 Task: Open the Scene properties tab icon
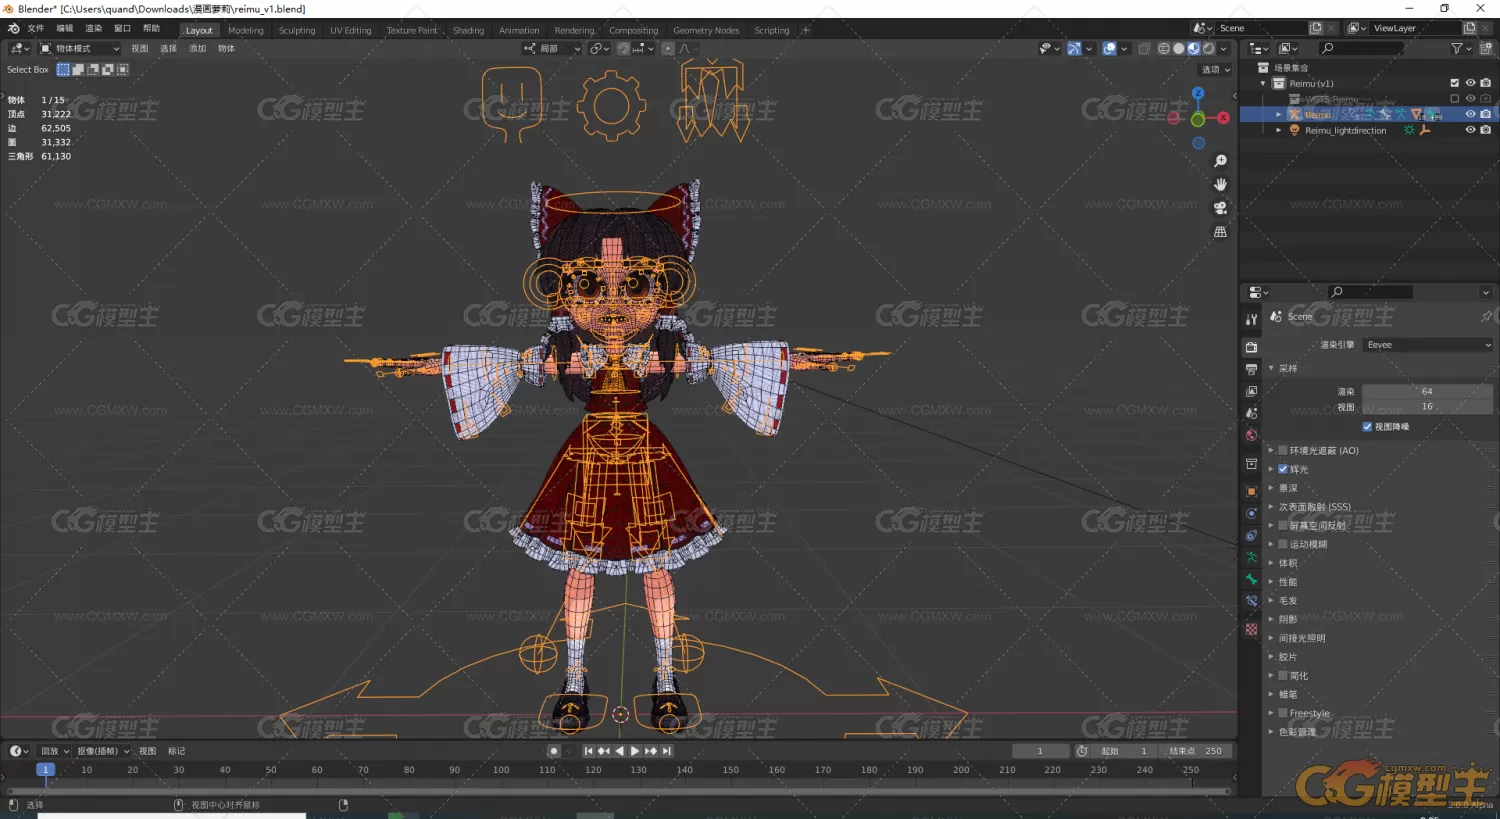click(1251, 413)
